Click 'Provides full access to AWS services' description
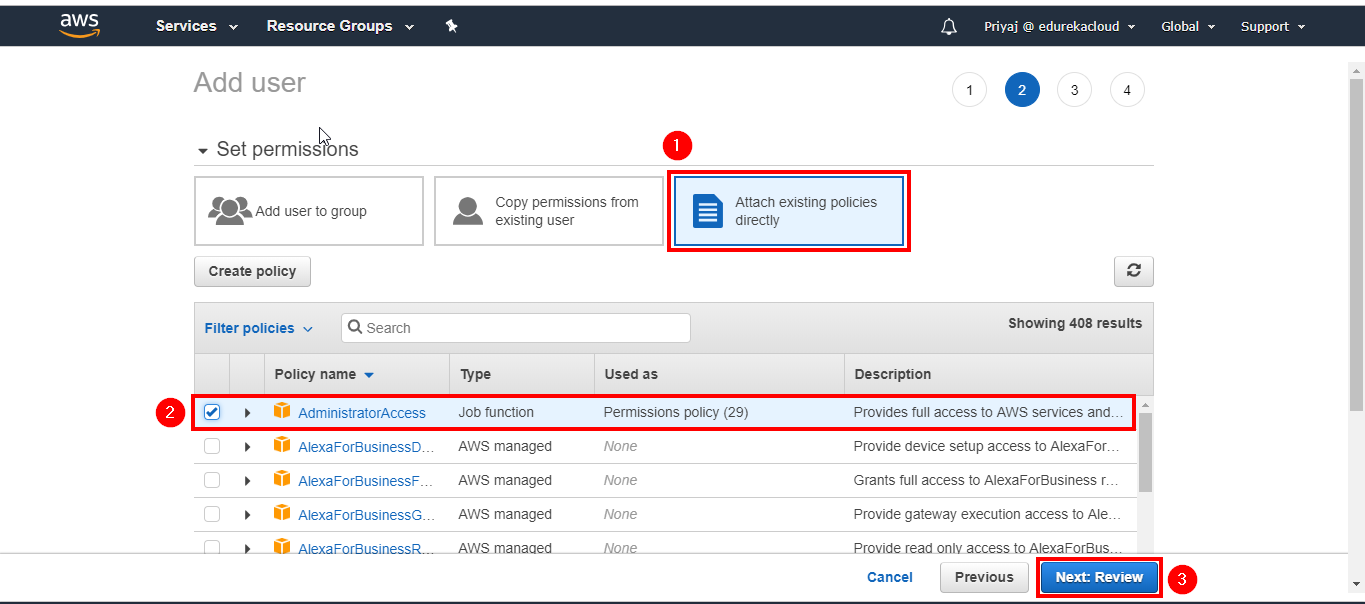This screenshot has width=1365, height=604. 989,412
